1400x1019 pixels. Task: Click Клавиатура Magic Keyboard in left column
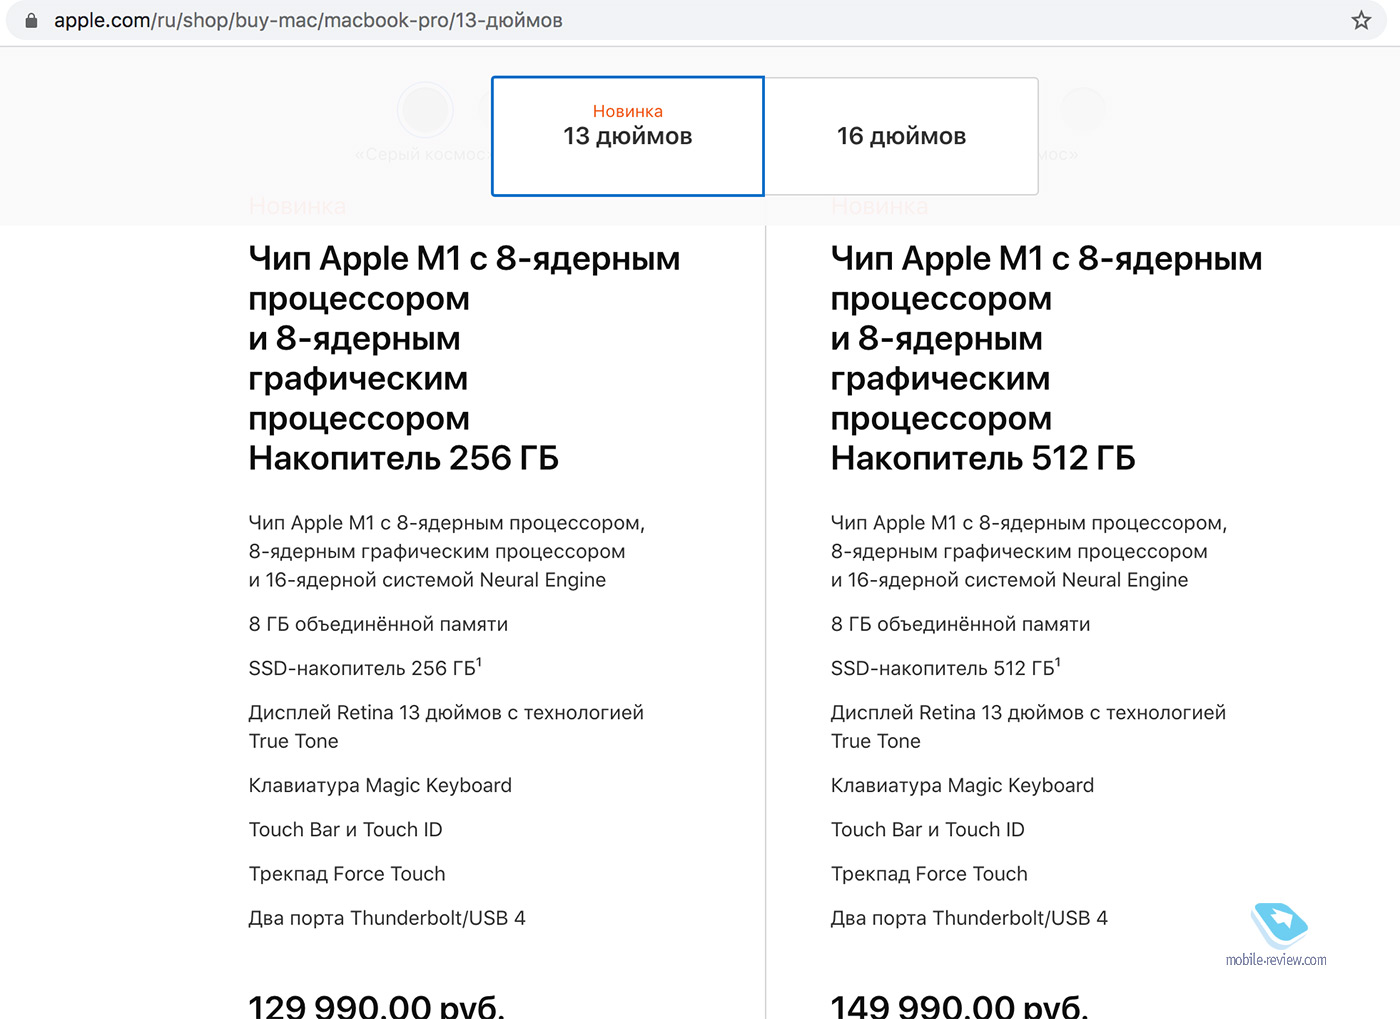[380, 785]
